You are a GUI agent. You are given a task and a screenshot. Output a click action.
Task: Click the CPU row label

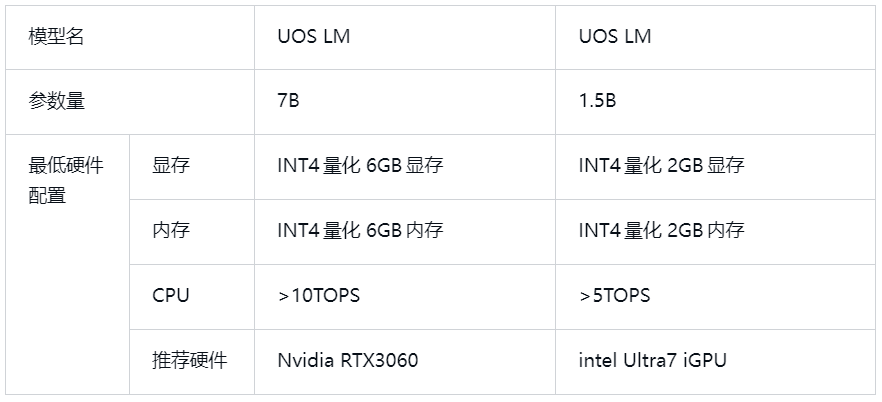pyautogui.click(x=171, y=295)
